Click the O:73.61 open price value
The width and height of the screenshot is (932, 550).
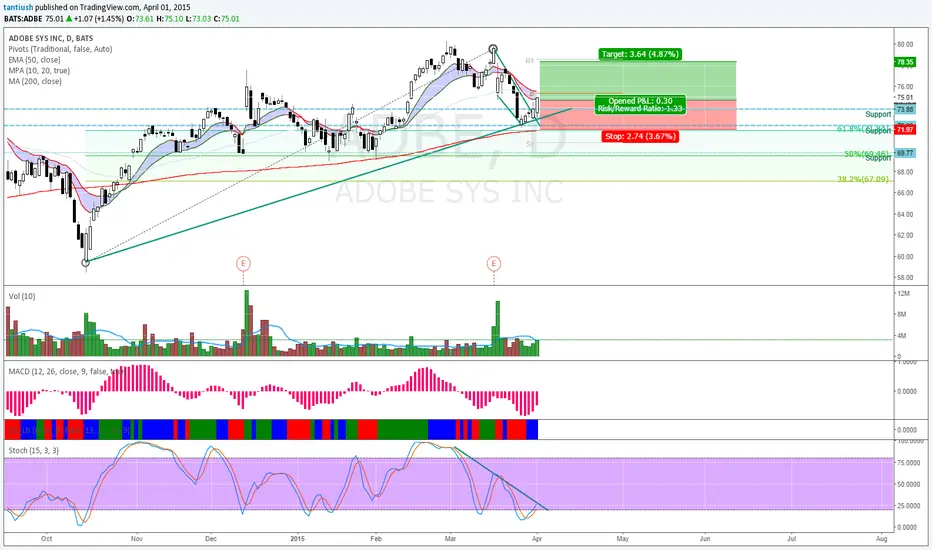[x=141, y=19]
